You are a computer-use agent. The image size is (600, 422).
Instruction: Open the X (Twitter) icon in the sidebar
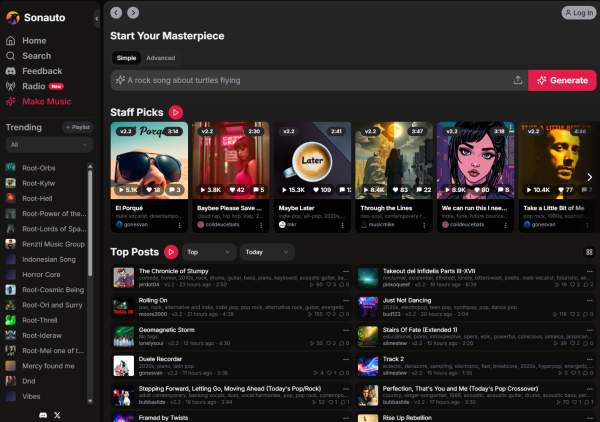tap(57, 414)
